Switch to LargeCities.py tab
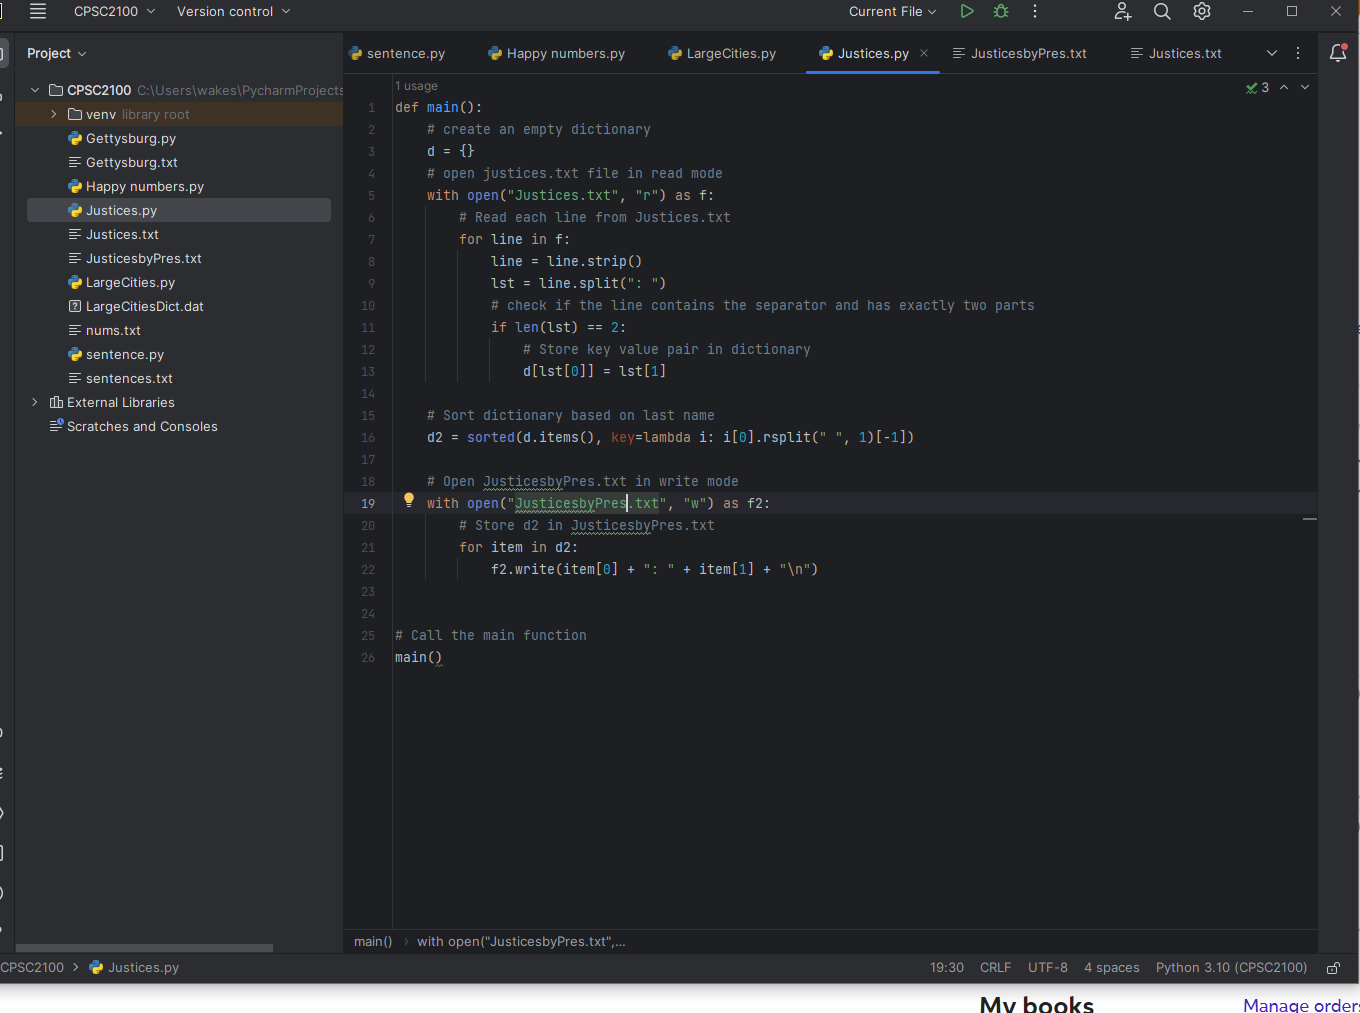 (722, 53)
